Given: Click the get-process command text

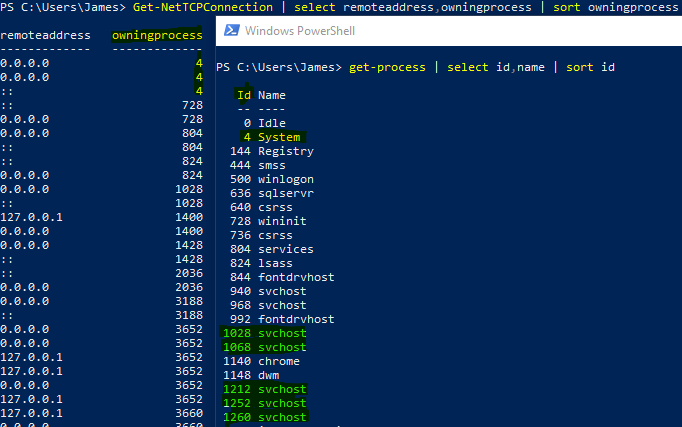Looking at the screenshot, I should pos(387,67).
